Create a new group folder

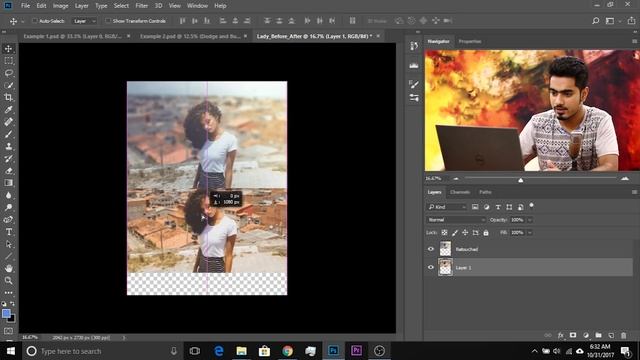(598, 335)
